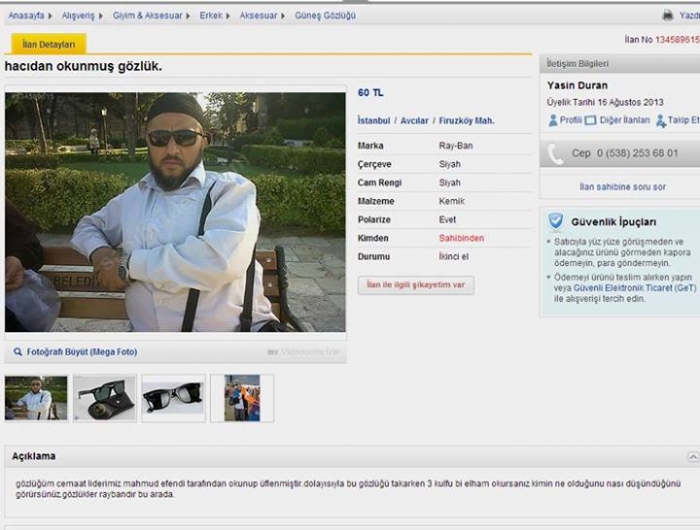Click İlan ile ilgili şikayetim var button

click(x=416, y=285)
